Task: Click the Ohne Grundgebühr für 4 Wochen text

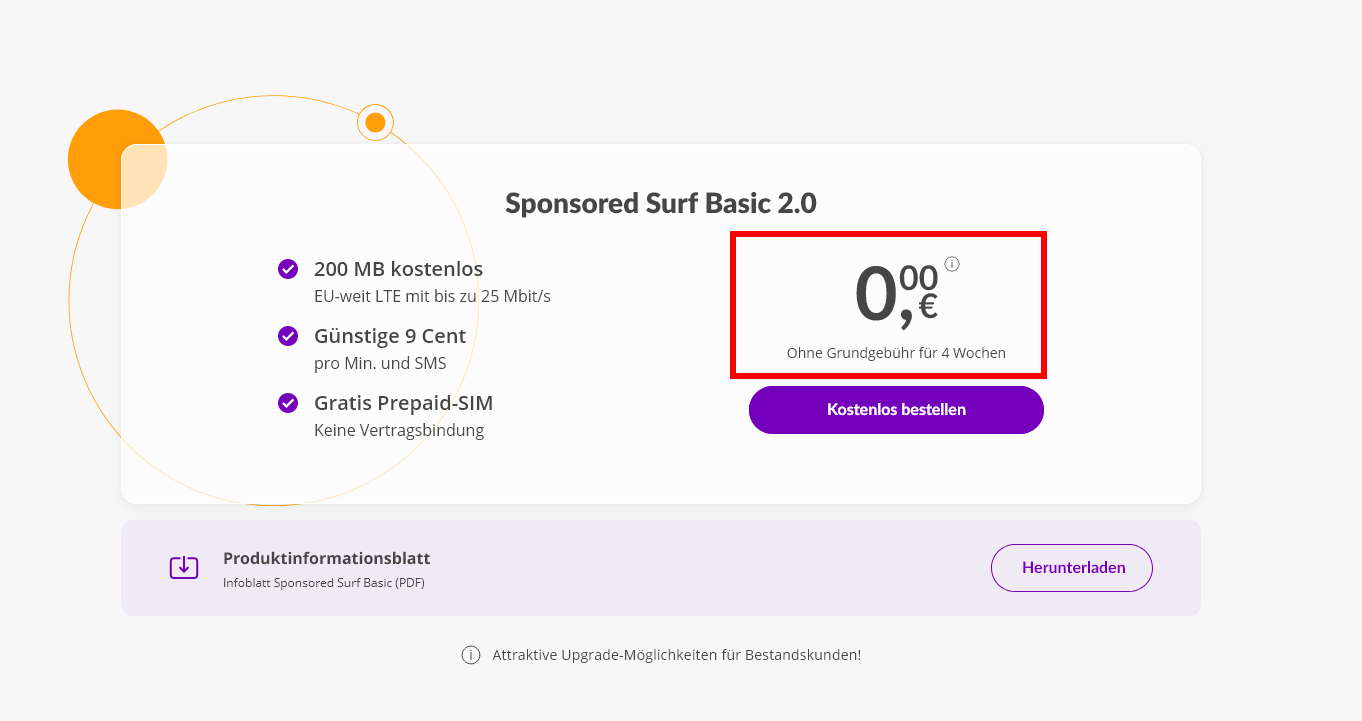Action: coord(896,353)
